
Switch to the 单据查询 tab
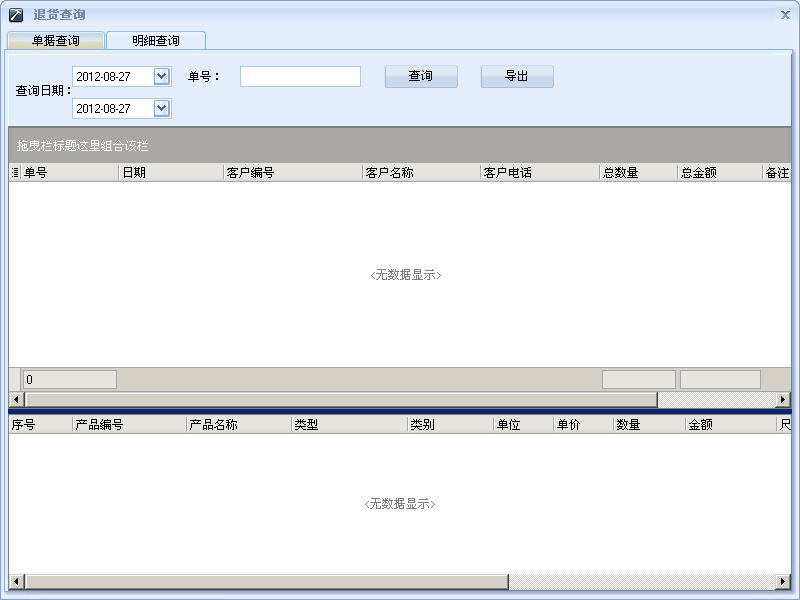click(56, 40)
